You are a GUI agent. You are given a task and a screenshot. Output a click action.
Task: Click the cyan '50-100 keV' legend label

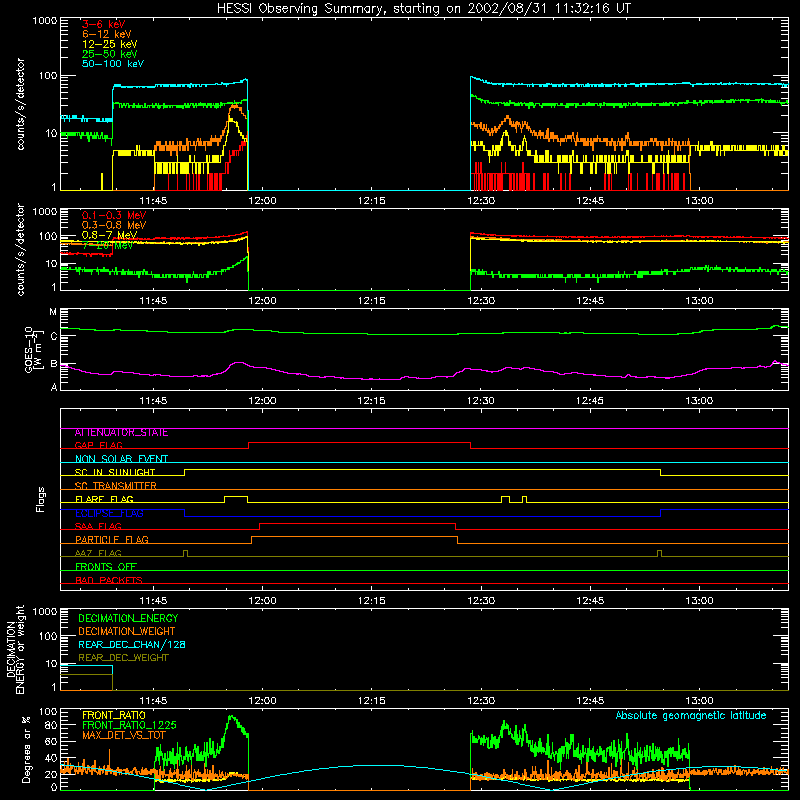click(x=113, y=63)
